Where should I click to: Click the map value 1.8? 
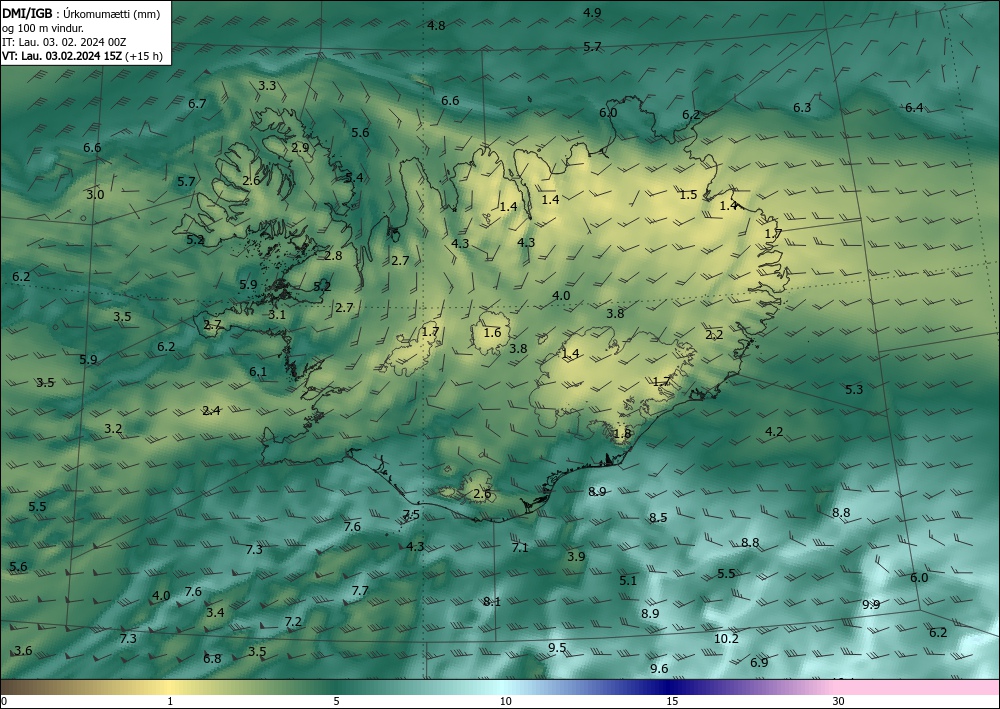point(622,434)
